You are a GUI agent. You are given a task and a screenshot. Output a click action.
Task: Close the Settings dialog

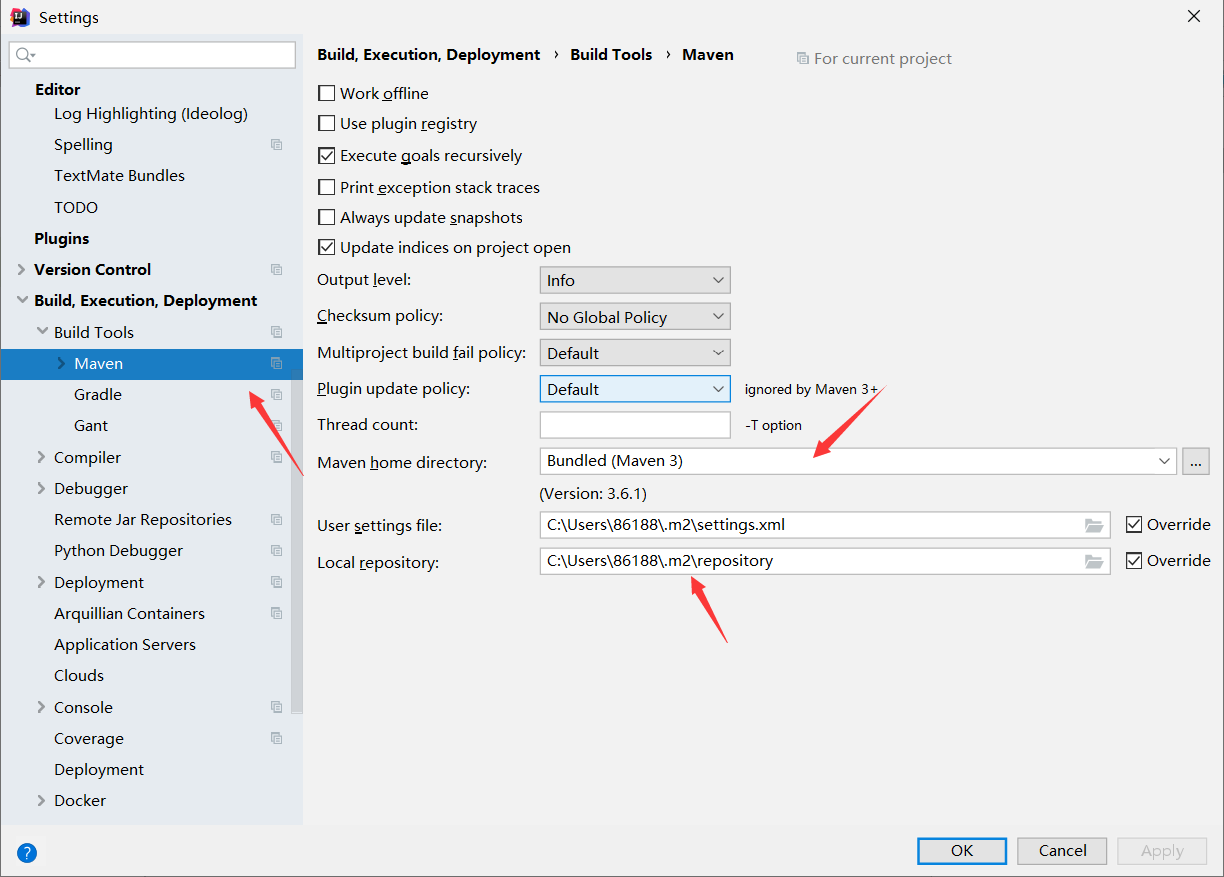1194,17
